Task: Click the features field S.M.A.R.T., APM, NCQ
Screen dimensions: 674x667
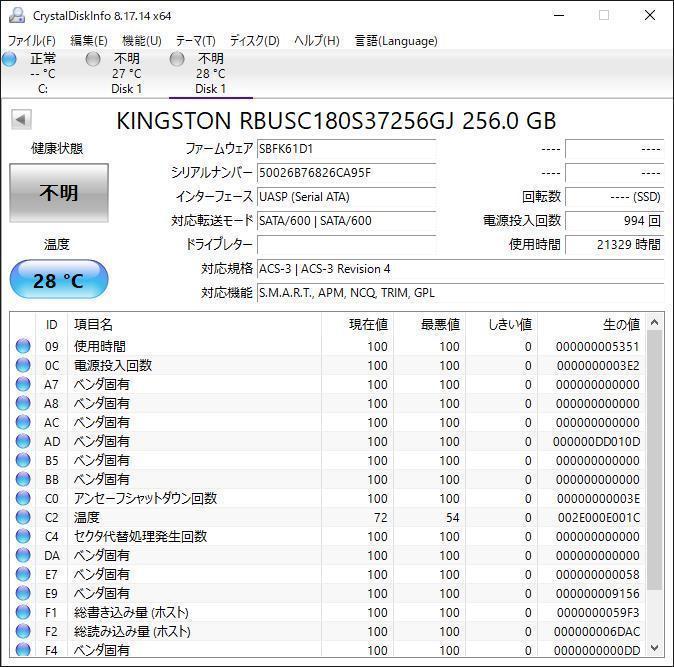Action: point(460,293)
